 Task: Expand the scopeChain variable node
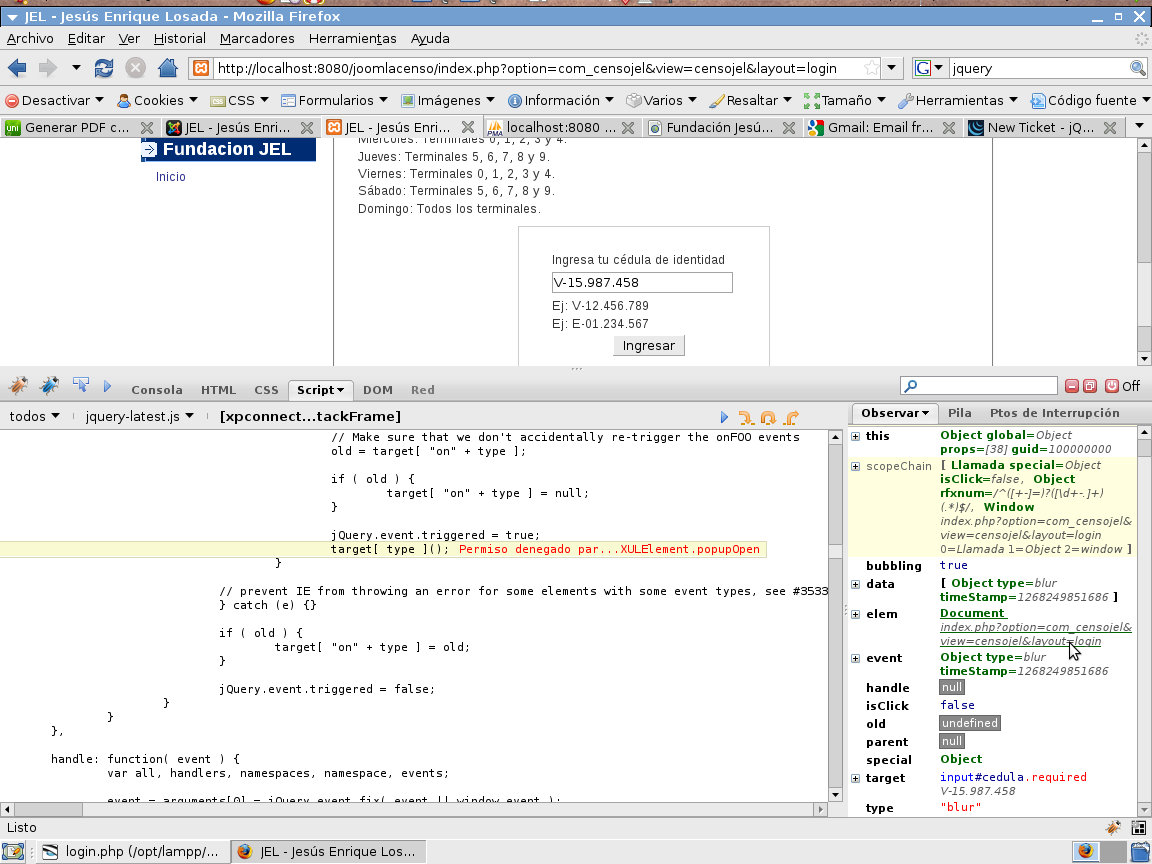coord(855,466)
